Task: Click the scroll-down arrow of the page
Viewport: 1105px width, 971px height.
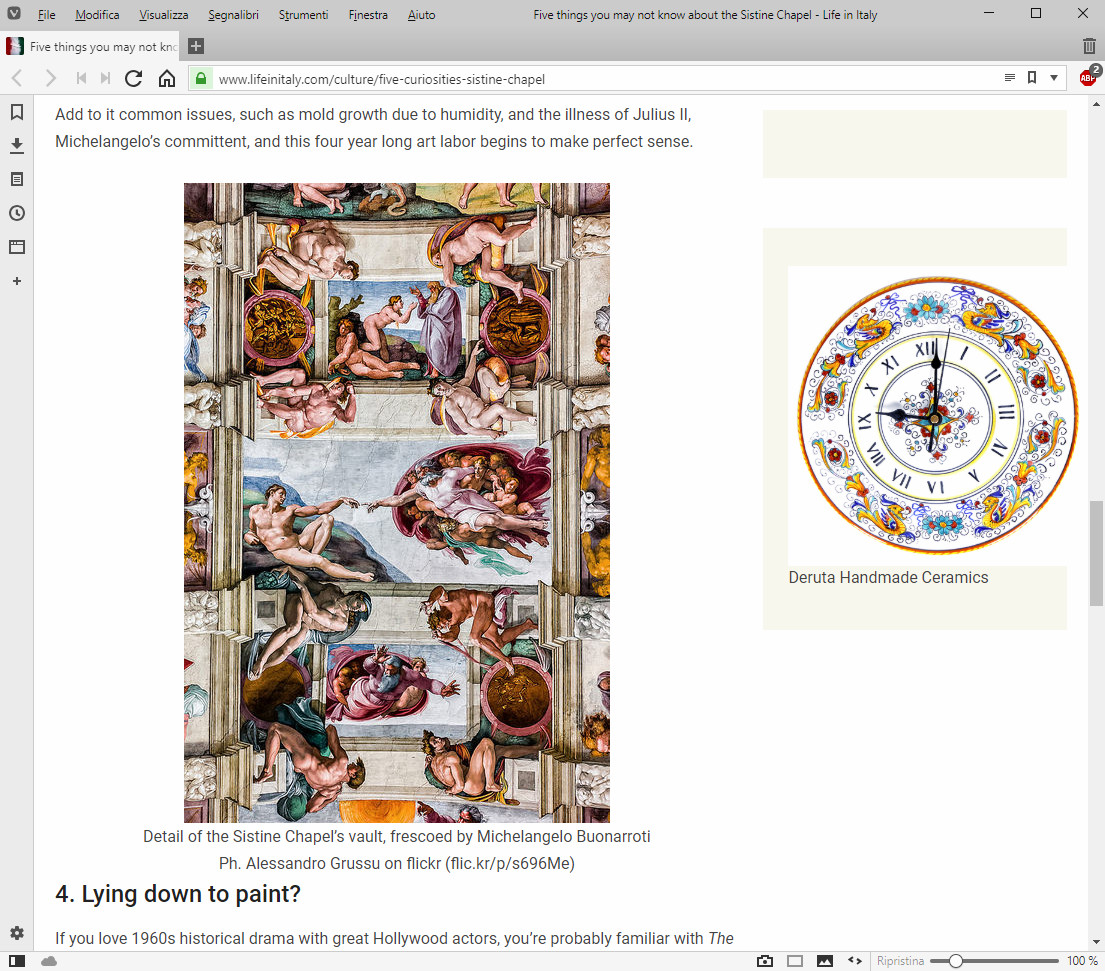Action: tap(1096, 942)
